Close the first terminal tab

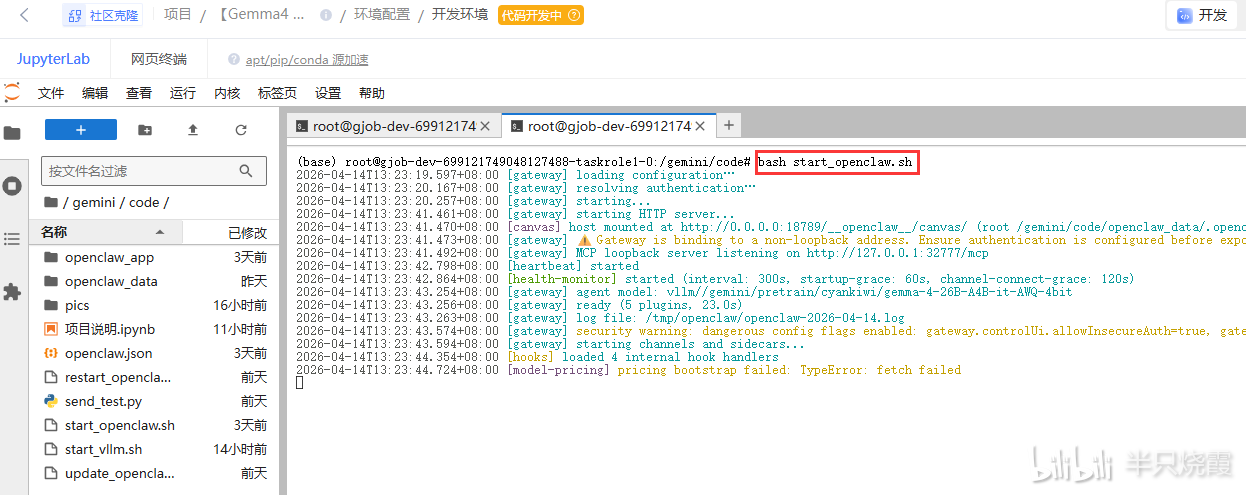tap(485, 126)
